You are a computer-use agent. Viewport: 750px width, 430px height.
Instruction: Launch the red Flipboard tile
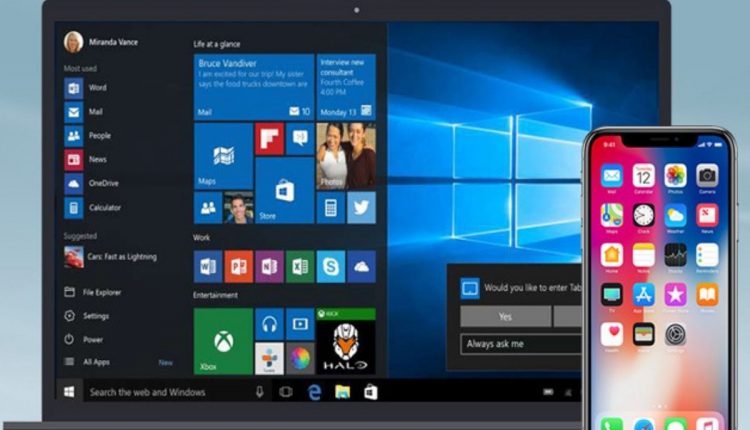269,139
